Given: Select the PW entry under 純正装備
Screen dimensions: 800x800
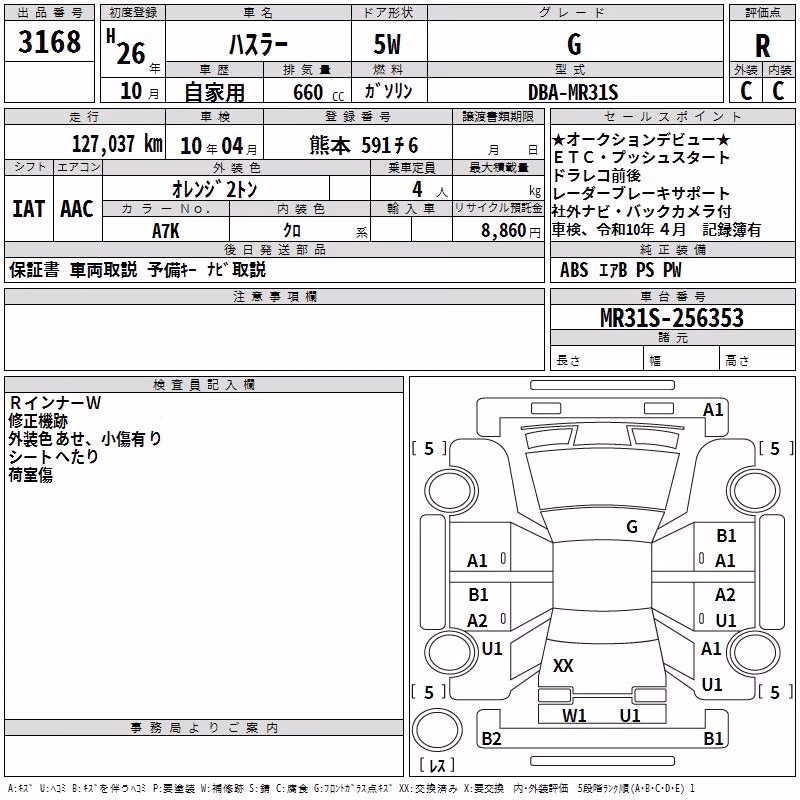Looking at the screenshot, I should coord(672,270).
